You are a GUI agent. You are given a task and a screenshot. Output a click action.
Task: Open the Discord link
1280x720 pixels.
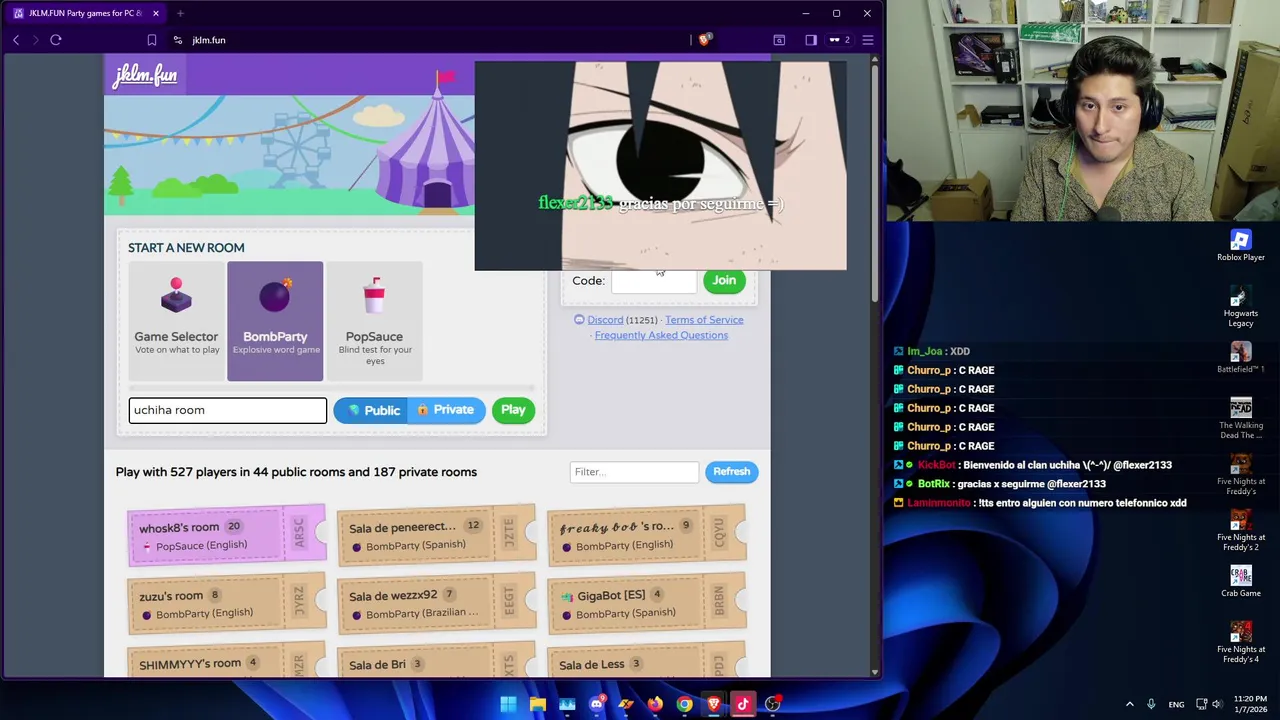click(x=604, y=320)
